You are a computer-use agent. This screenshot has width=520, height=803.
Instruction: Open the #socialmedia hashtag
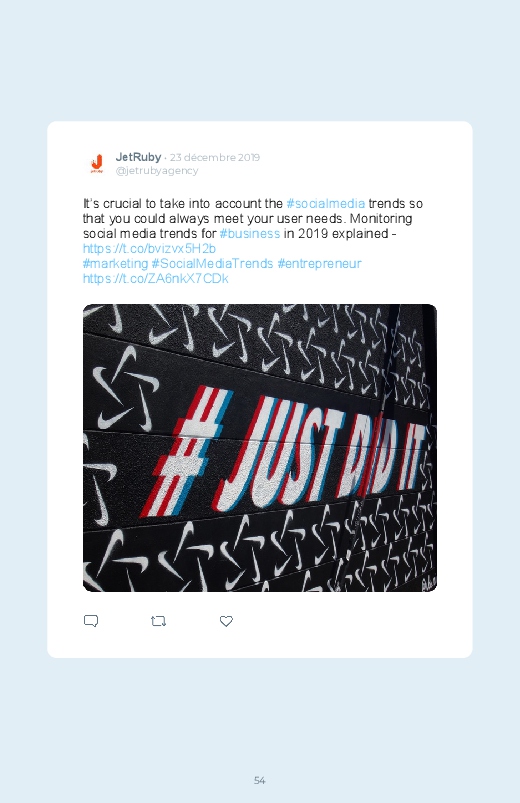[326, 204]
